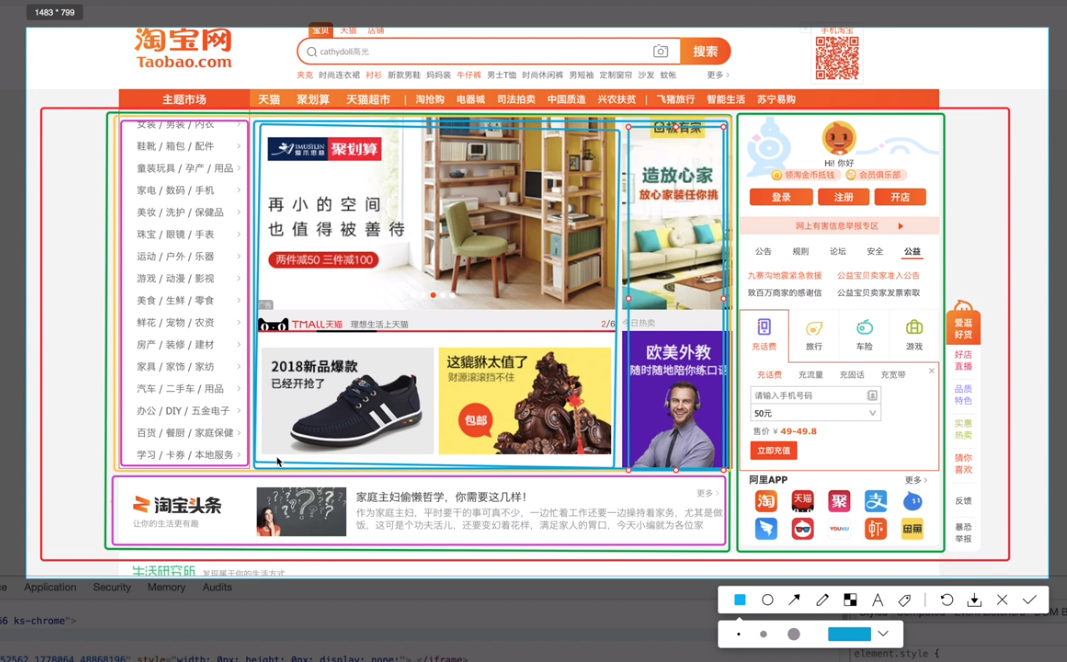Open the Youku app icon
This screenshot has width=1067, height=662.
[838, 529]
